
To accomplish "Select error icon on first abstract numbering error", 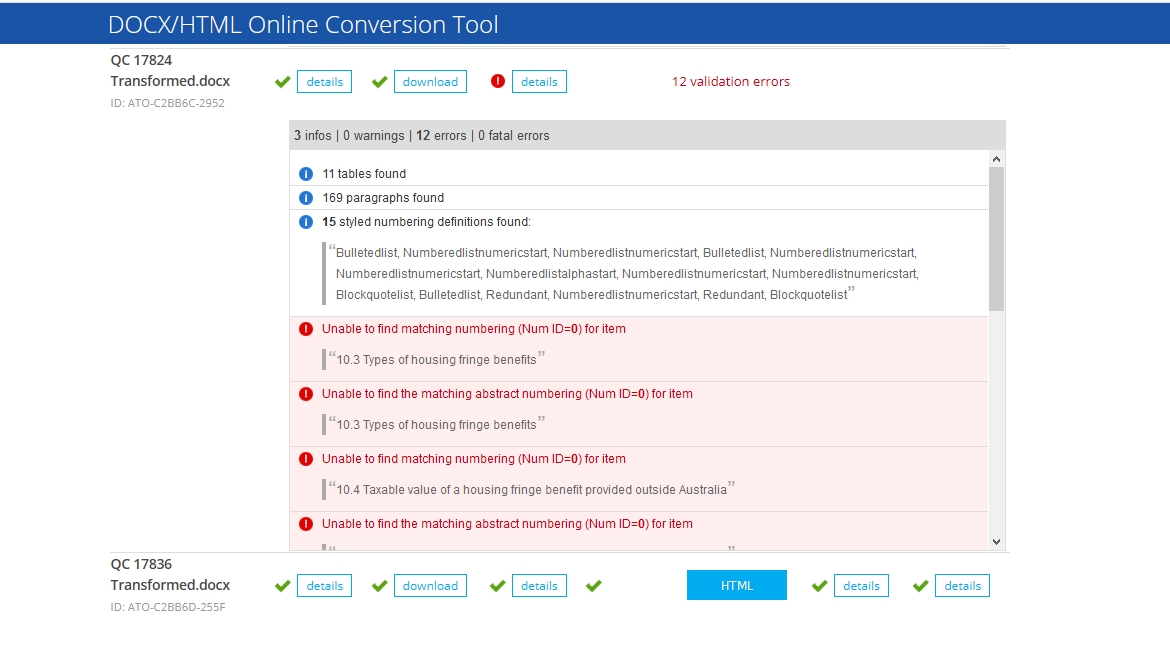I will point(306,394).
